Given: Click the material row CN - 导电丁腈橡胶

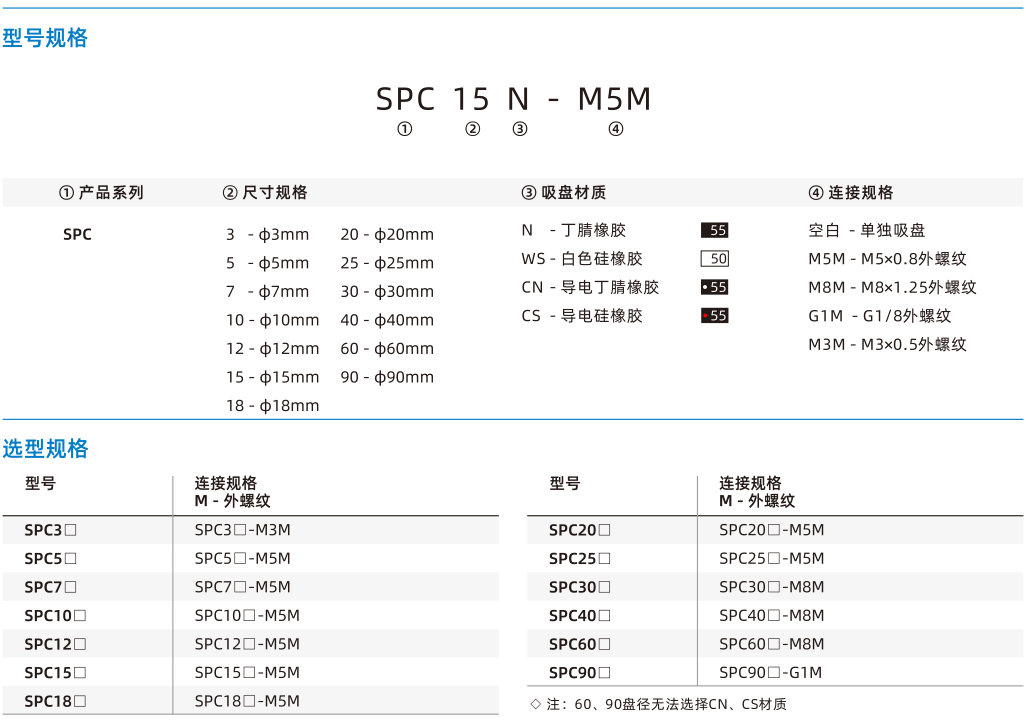Looking at the screenshot, I should coord(590,287).
